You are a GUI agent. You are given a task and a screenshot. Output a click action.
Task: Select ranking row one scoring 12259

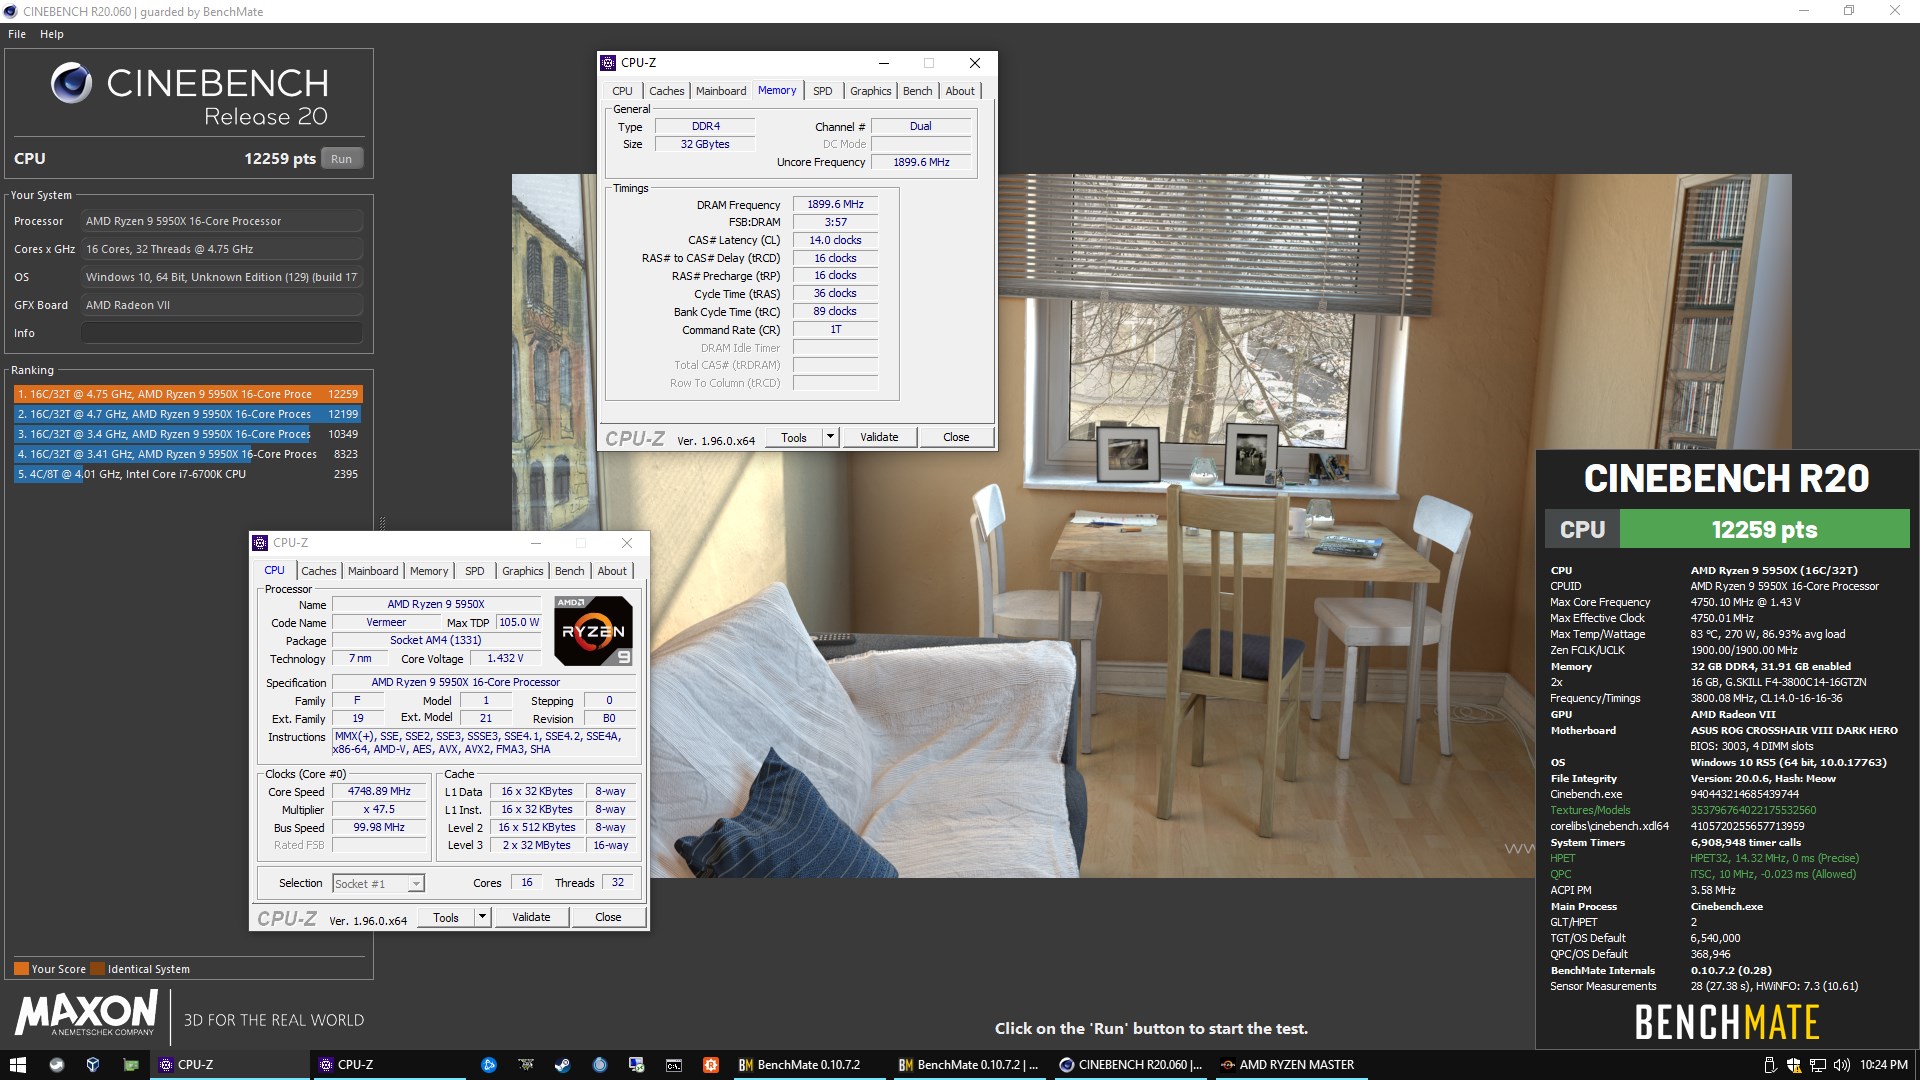tap(187, 394)
